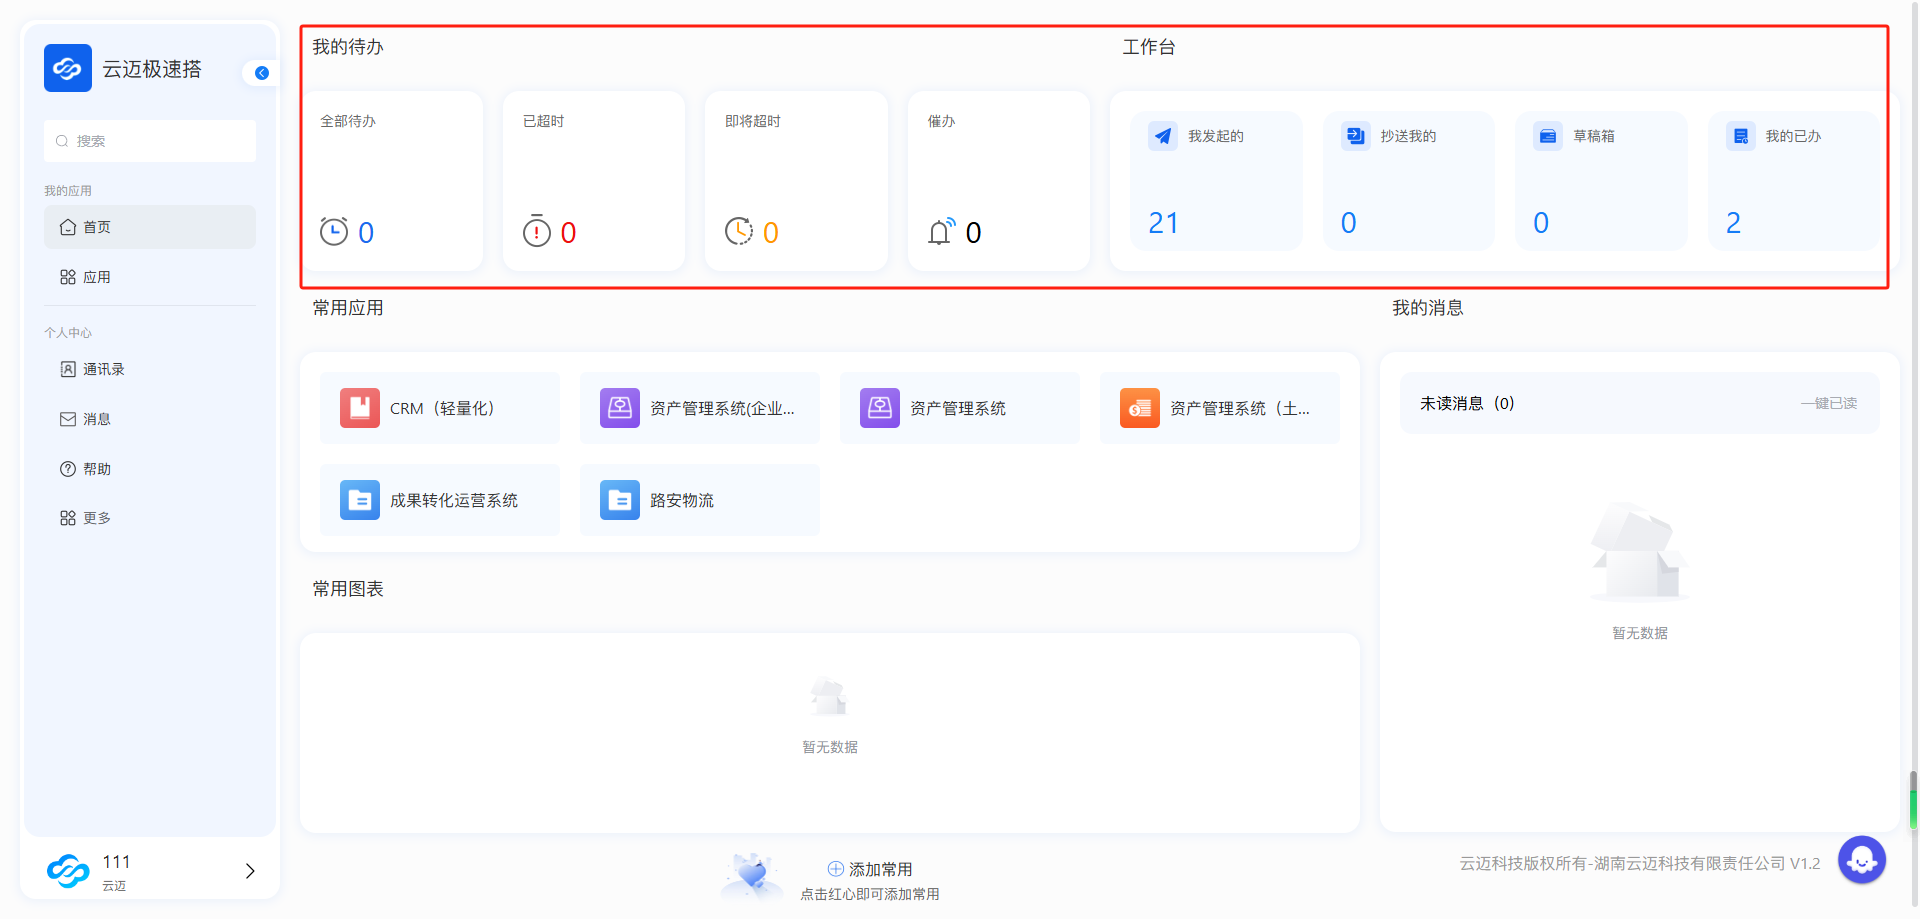The width and height of the screenshot is (1920, 919).
Task: Click the 即将超时 clock icon
Action: pyautogui.click(x=739, y=231)
